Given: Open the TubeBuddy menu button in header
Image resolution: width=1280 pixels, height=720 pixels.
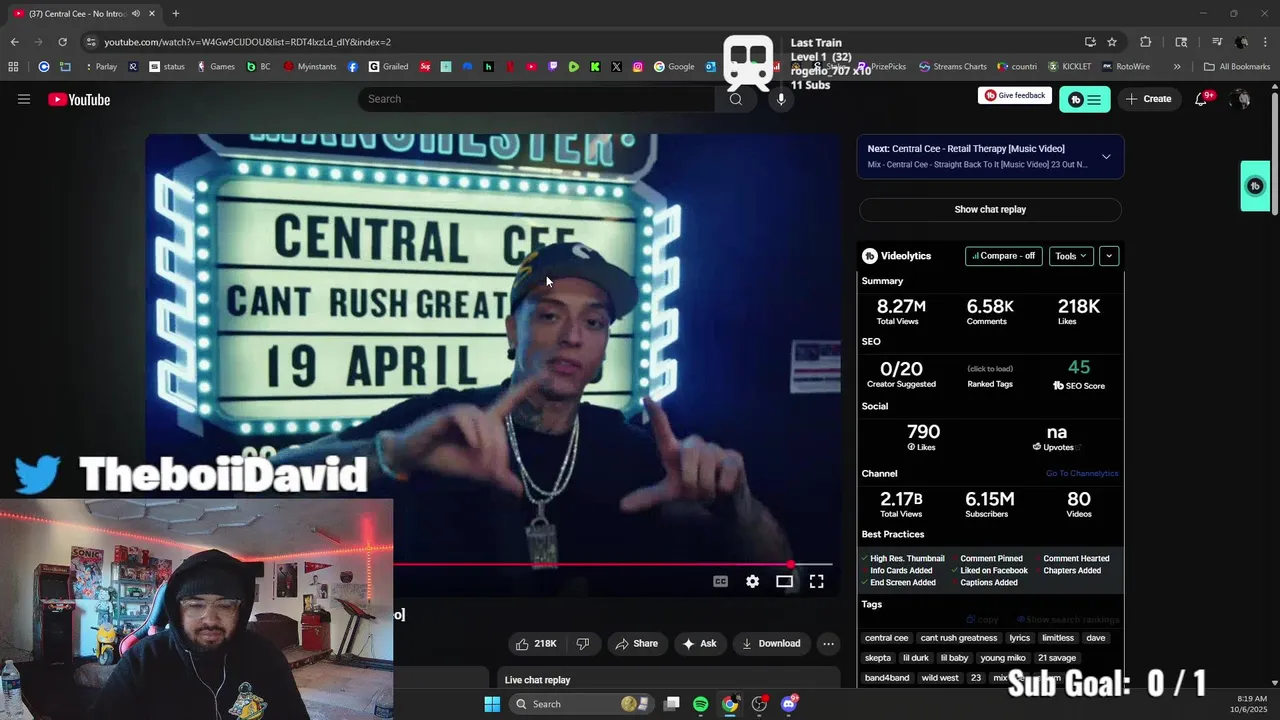Looking at the screenshot, I should click(x=1085, y=99).
